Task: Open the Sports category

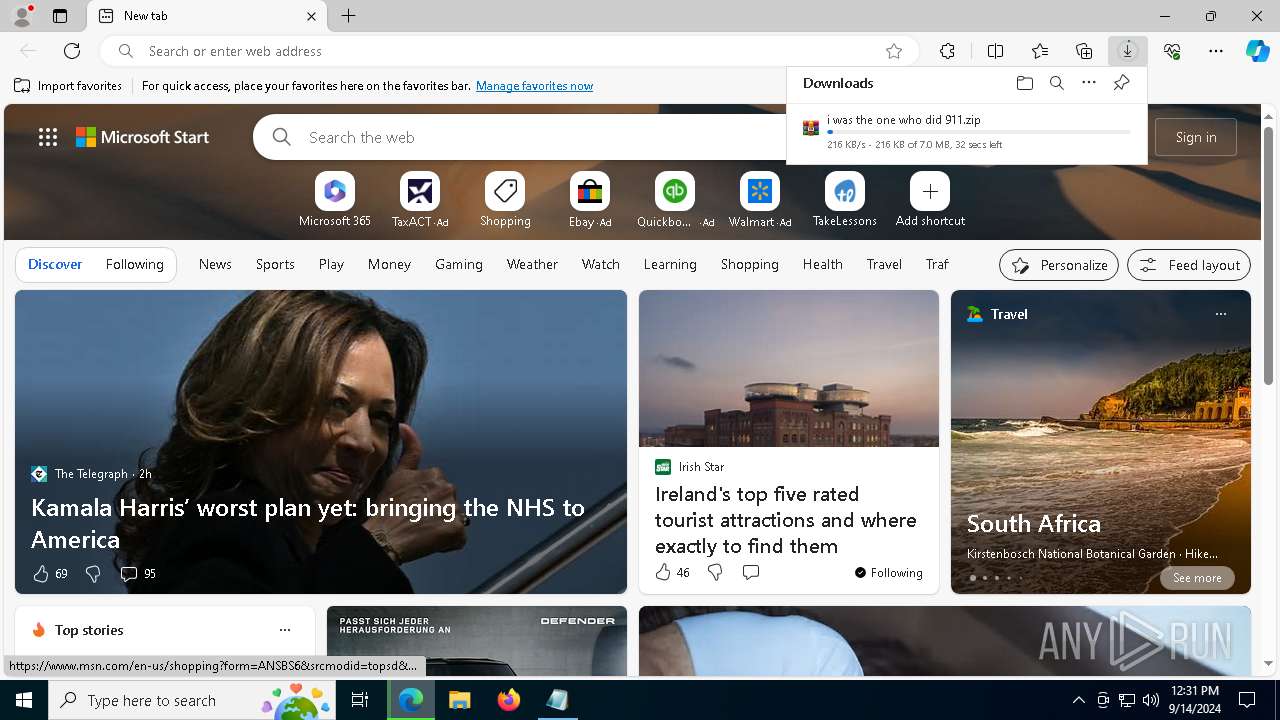Action: point(275,264)
